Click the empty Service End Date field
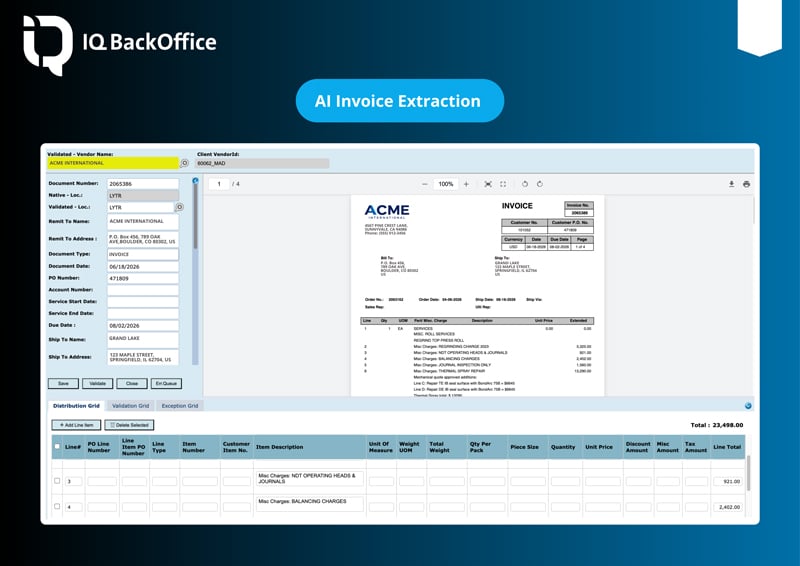This screenshot has height=566, width=800. pos(143,313)
